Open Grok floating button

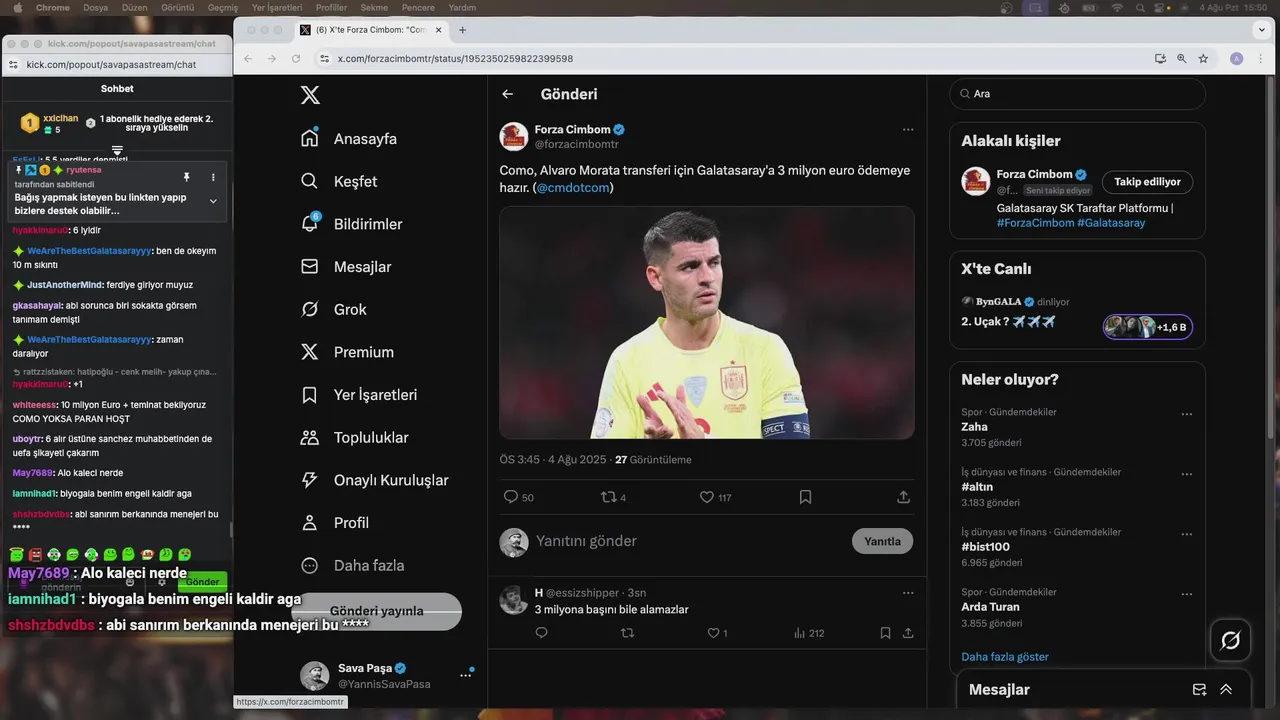1230,640
